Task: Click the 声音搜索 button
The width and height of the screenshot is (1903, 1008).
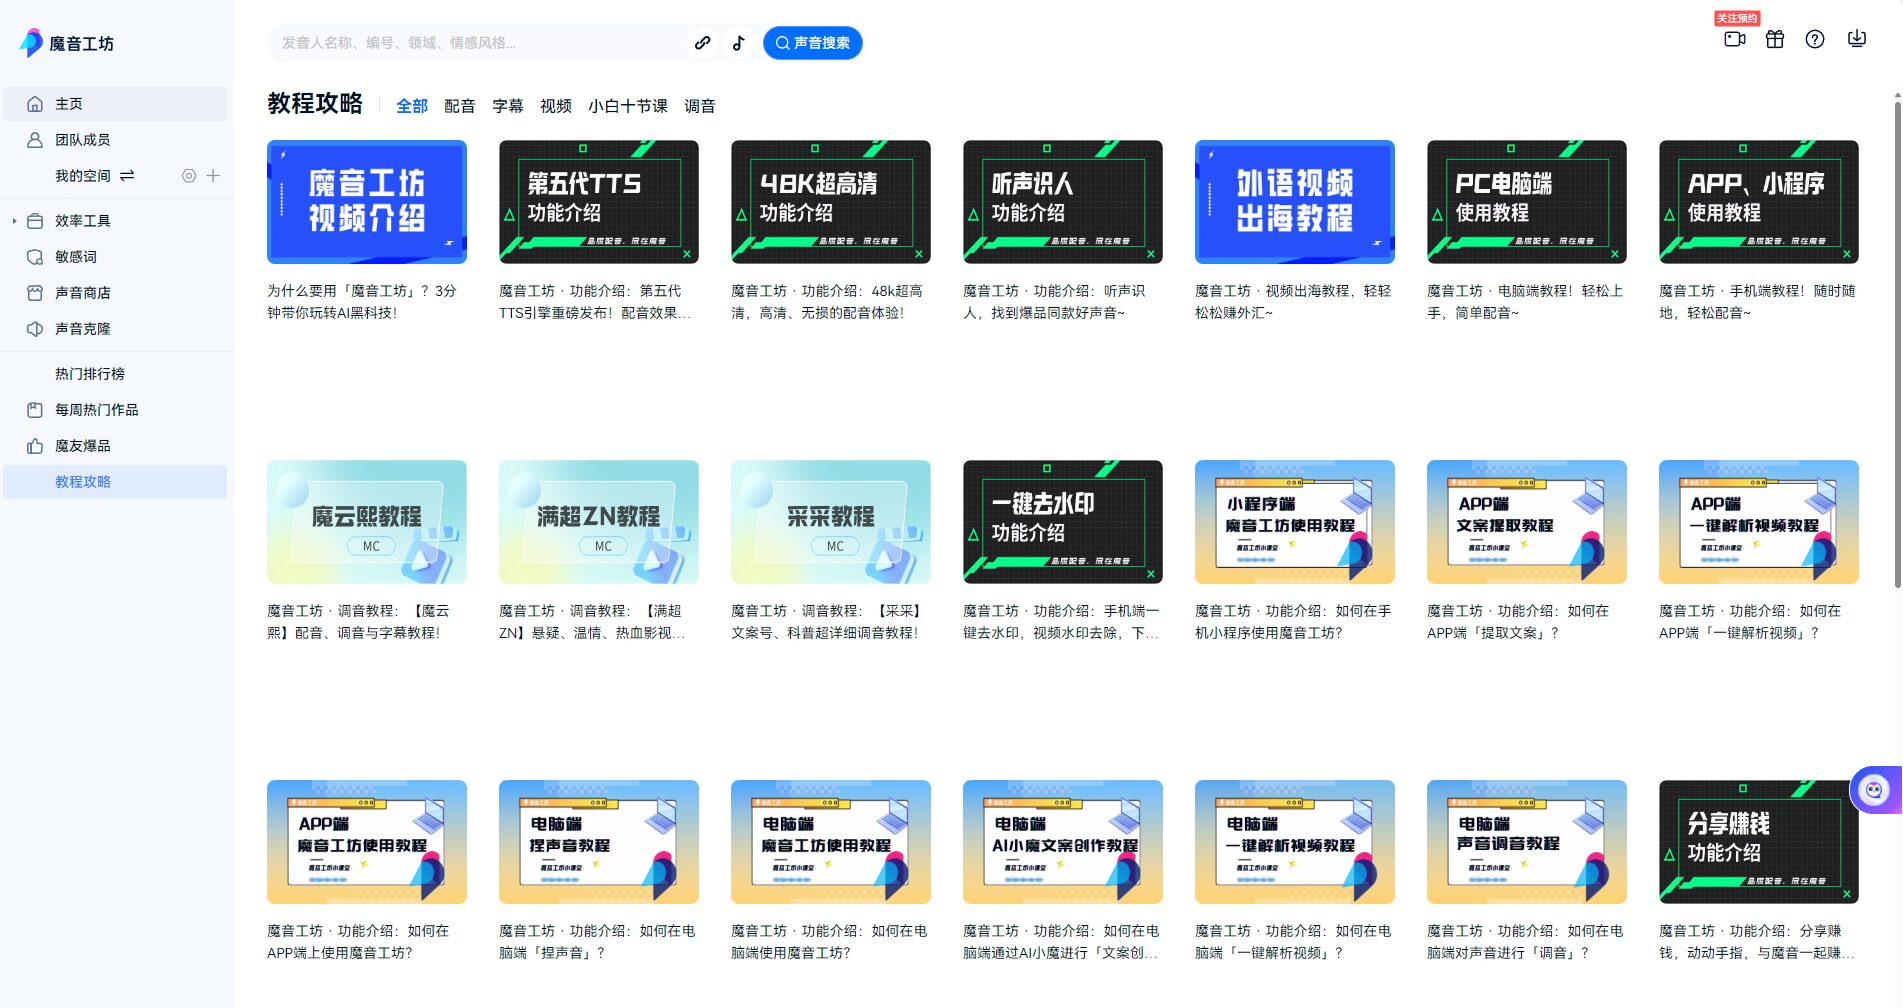Action: click(812, 43)
